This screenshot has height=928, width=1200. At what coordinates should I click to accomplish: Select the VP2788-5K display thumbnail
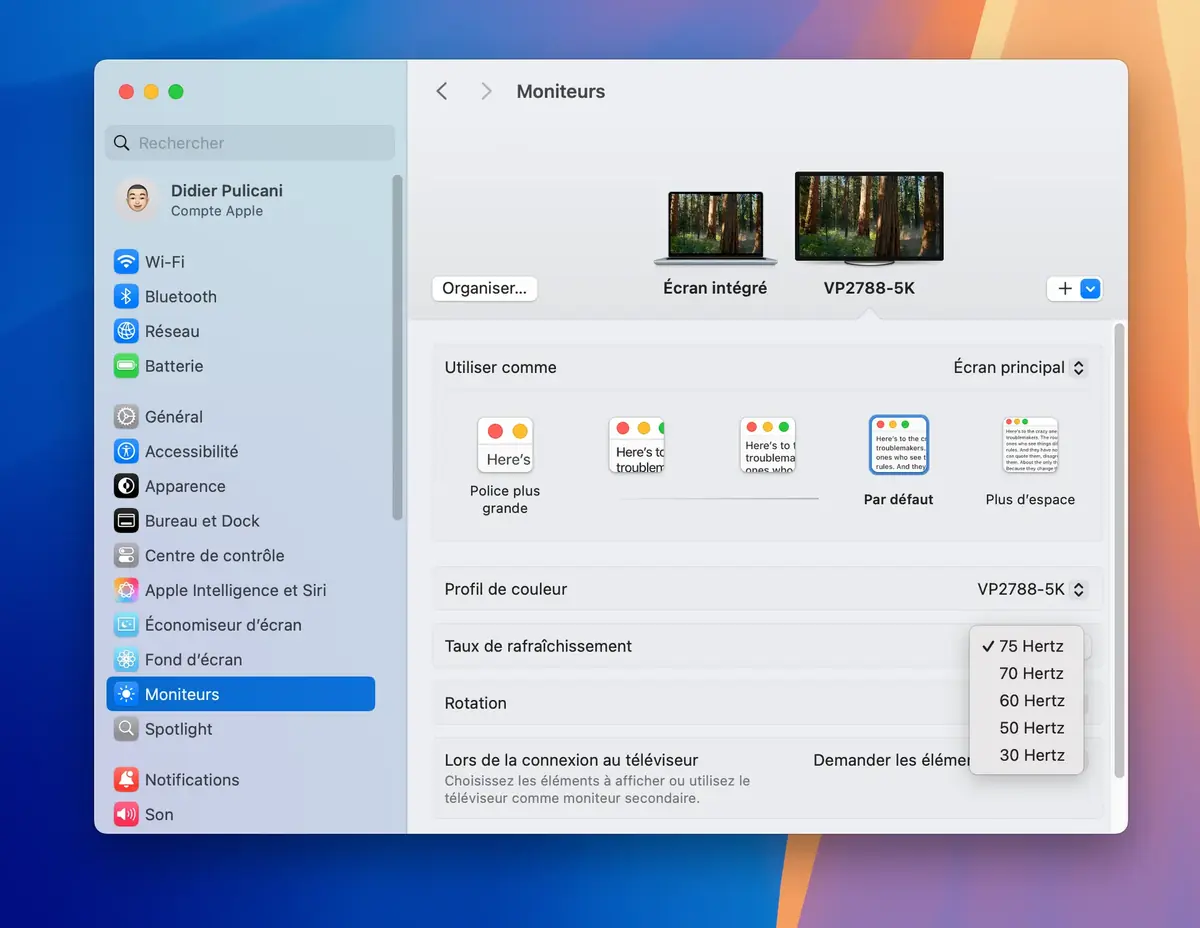click(868, 215)
